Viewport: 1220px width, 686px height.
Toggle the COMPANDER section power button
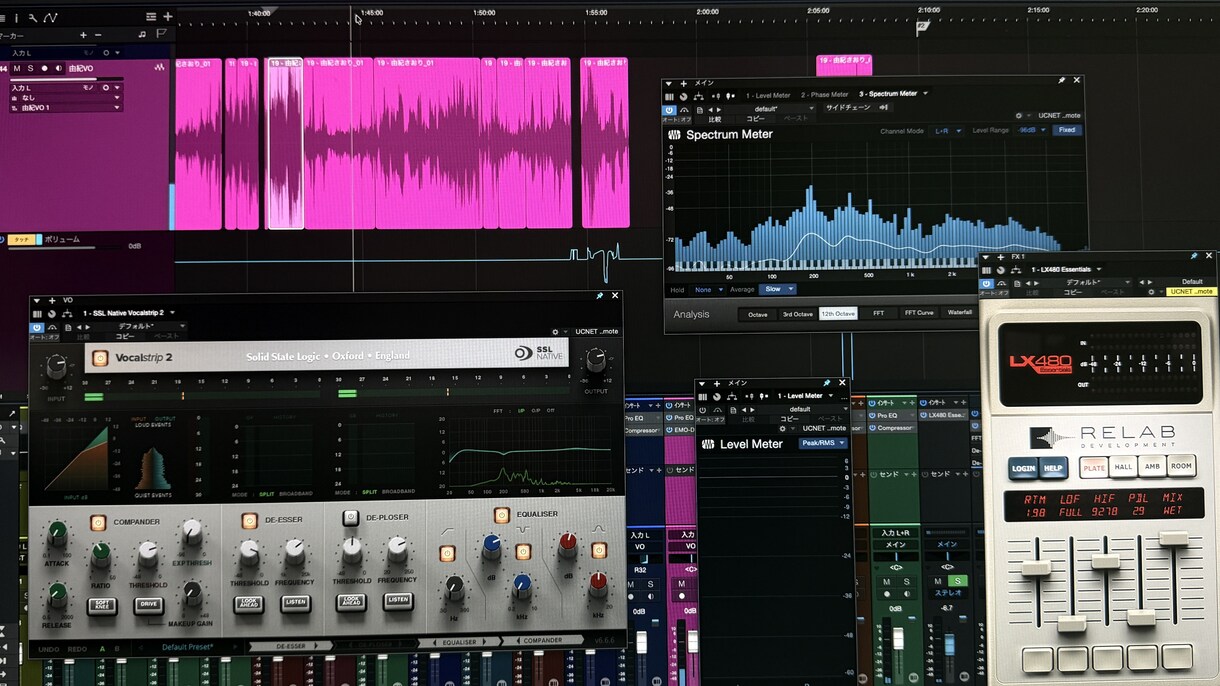click(x=98, y=522)
